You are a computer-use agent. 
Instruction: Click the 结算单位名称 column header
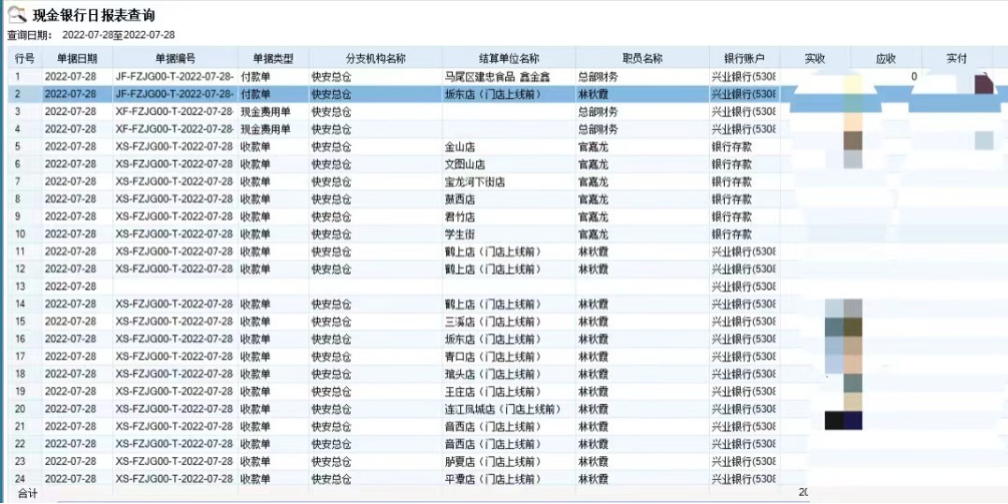tap(508, 59)
